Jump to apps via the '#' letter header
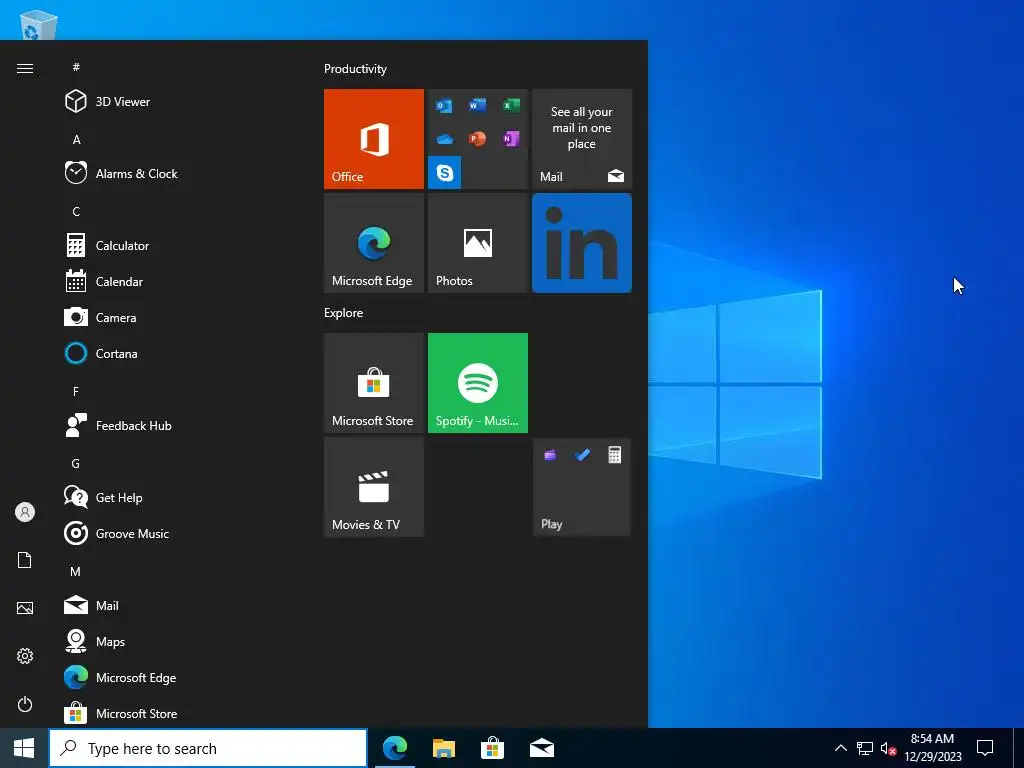This screenshot has width=1024, height=768. tap(76, 67)
